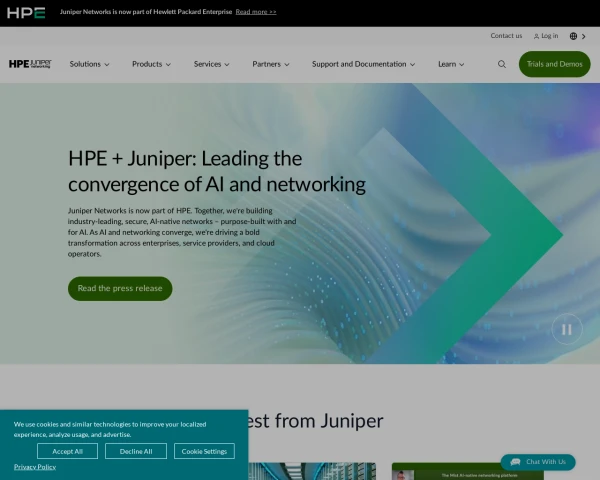Open the Contact us link
Screen dimensions: 600x480
(506, 36)
